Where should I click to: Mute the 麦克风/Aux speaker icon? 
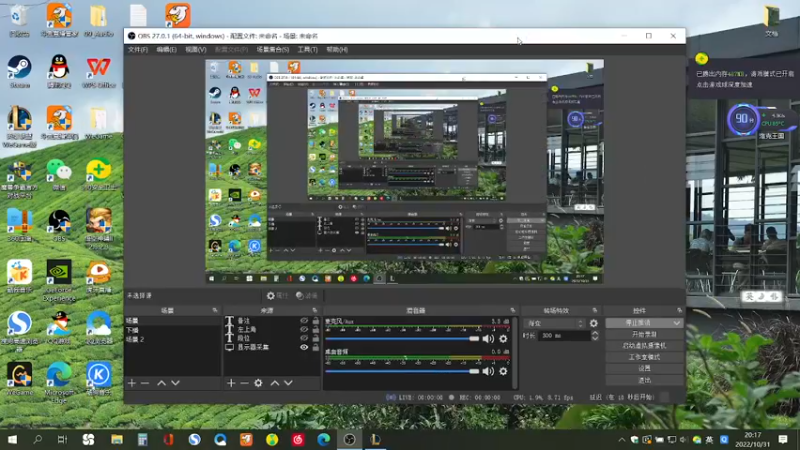[488, 339]
